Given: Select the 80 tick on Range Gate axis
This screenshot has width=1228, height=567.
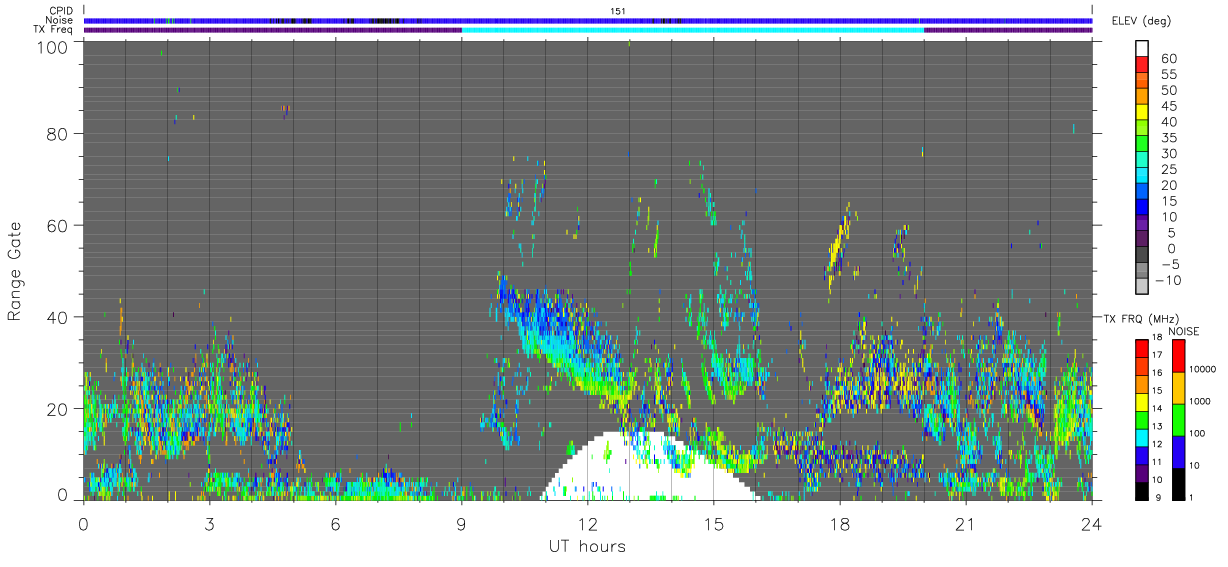Looking at the screenshot, I should click(x=58, y=133).
